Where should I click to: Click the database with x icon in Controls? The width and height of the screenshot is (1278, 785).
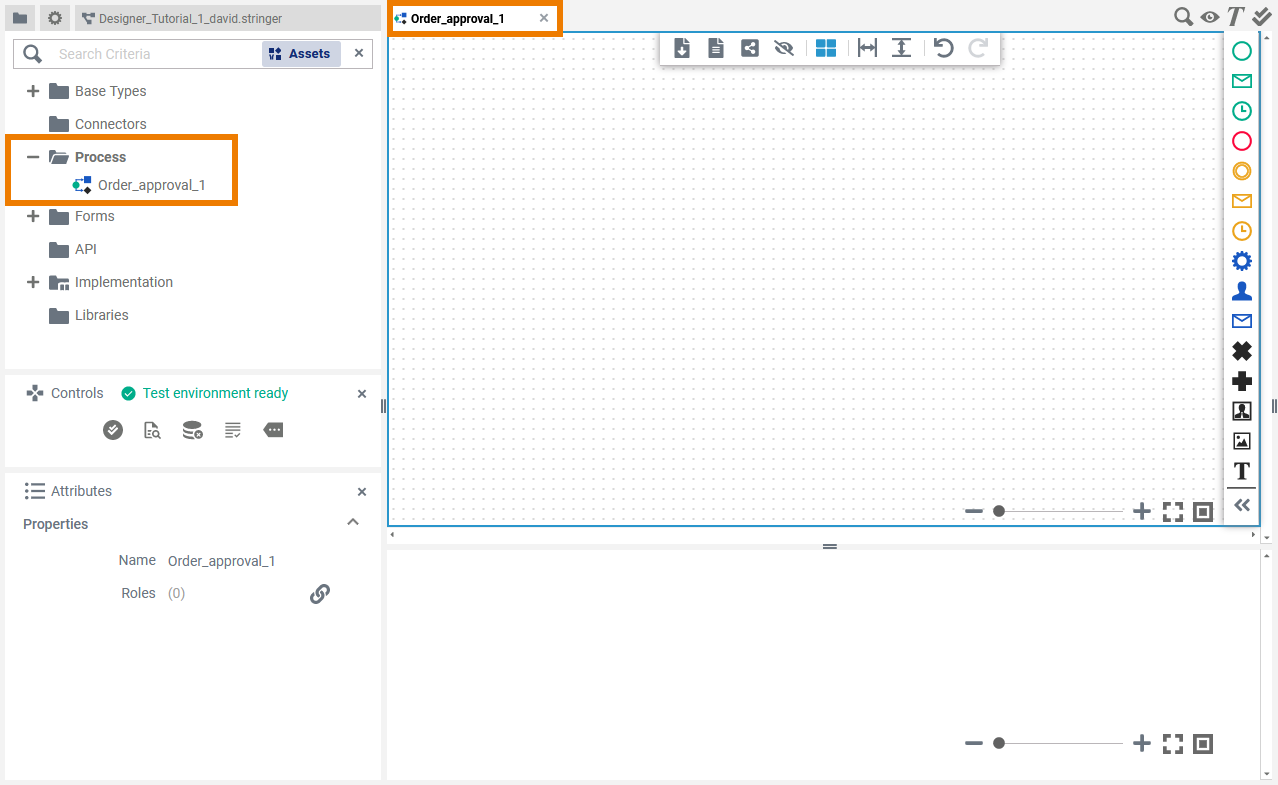[x=193, y=430]
